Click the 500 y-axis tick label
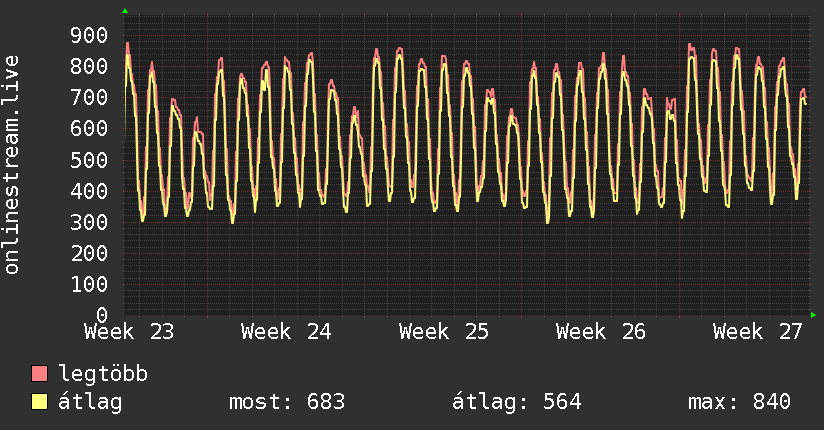The width and height of the screenshot is (824, 430). pos(89,160)
